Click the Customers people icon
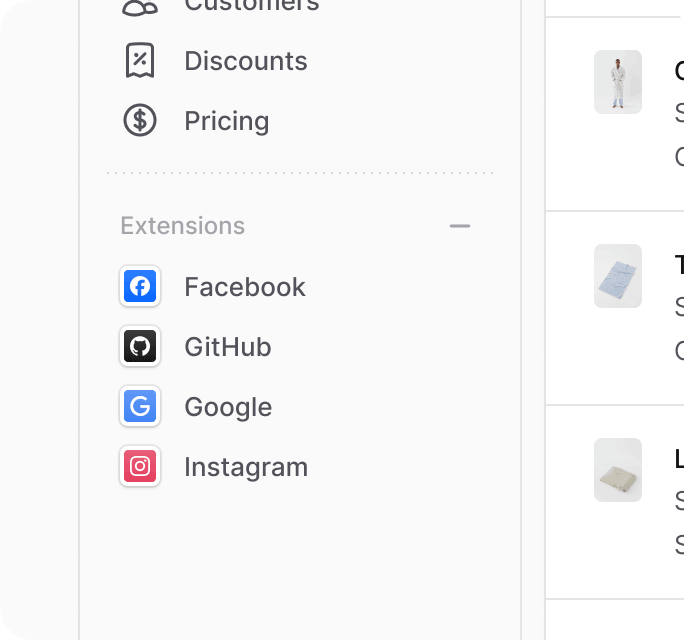The height and width of the screenshot is (640, 684). pos(140,7)
